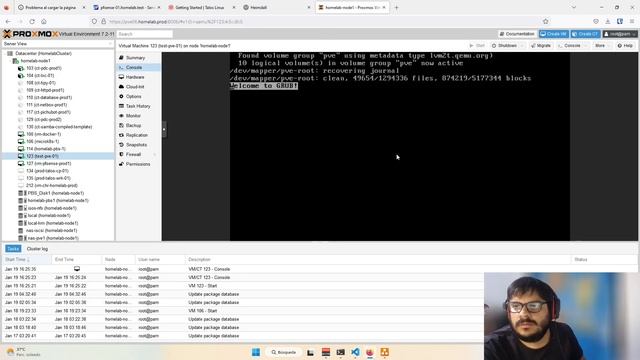Open the Summary panel of VM 123
The width and height of the screenshot is (640, 360).
tap(135, 58)
